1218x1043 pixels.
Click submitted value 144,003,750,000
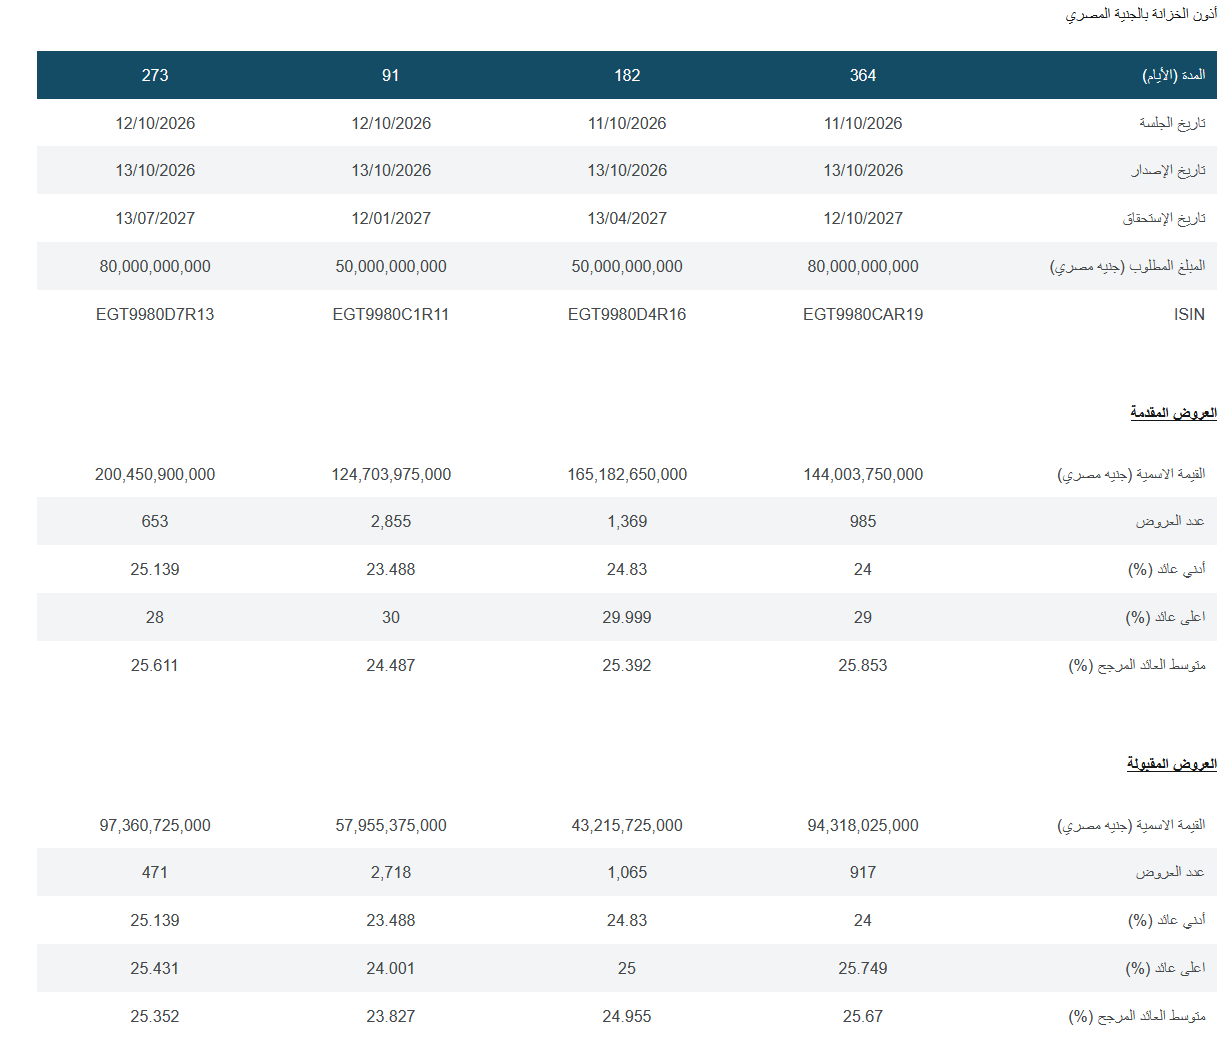coord(863,474)
